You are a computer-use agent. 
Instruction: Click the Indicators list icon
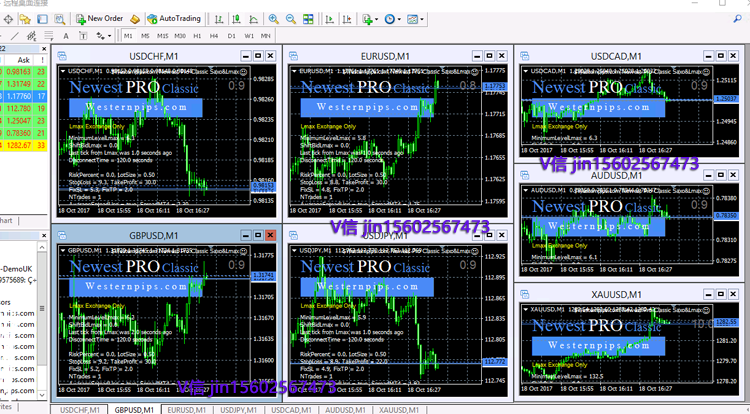pyautogui.click(x=367, y=19)
